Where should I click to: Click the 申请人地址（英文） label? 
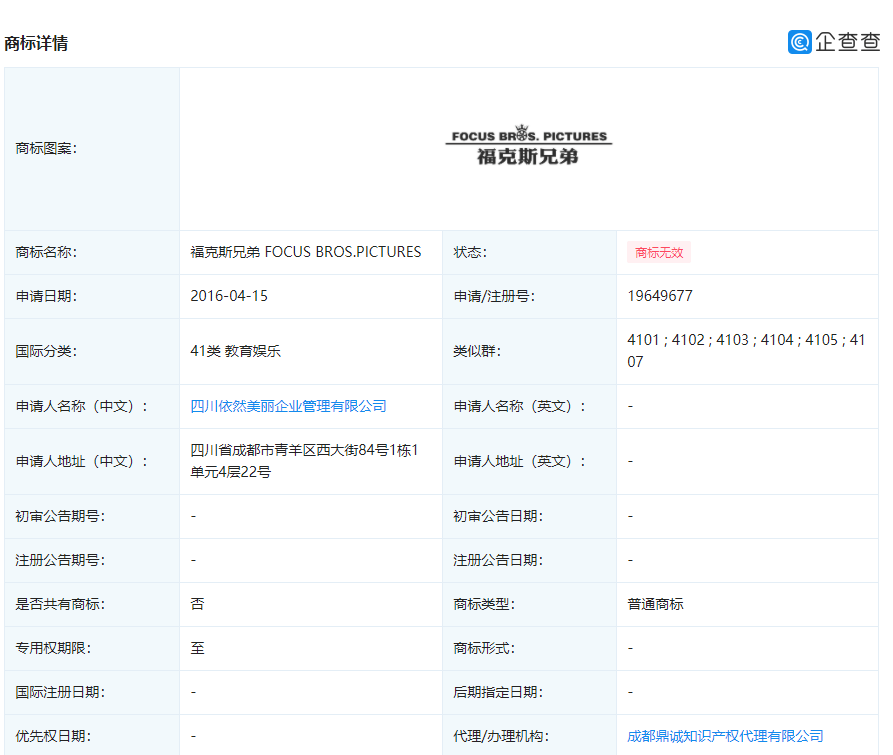point(519,461)
